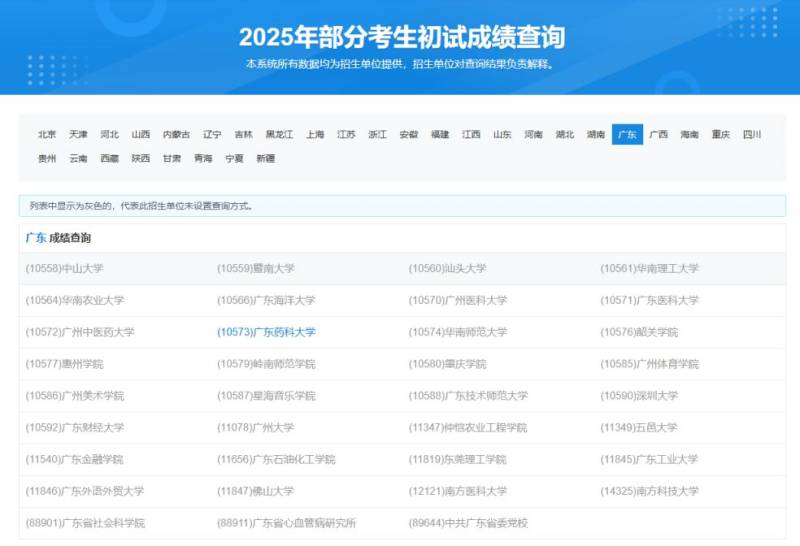Click the (10558)中山大学 entry
Screen dimensions: 800x546
[x=64, y=268]
